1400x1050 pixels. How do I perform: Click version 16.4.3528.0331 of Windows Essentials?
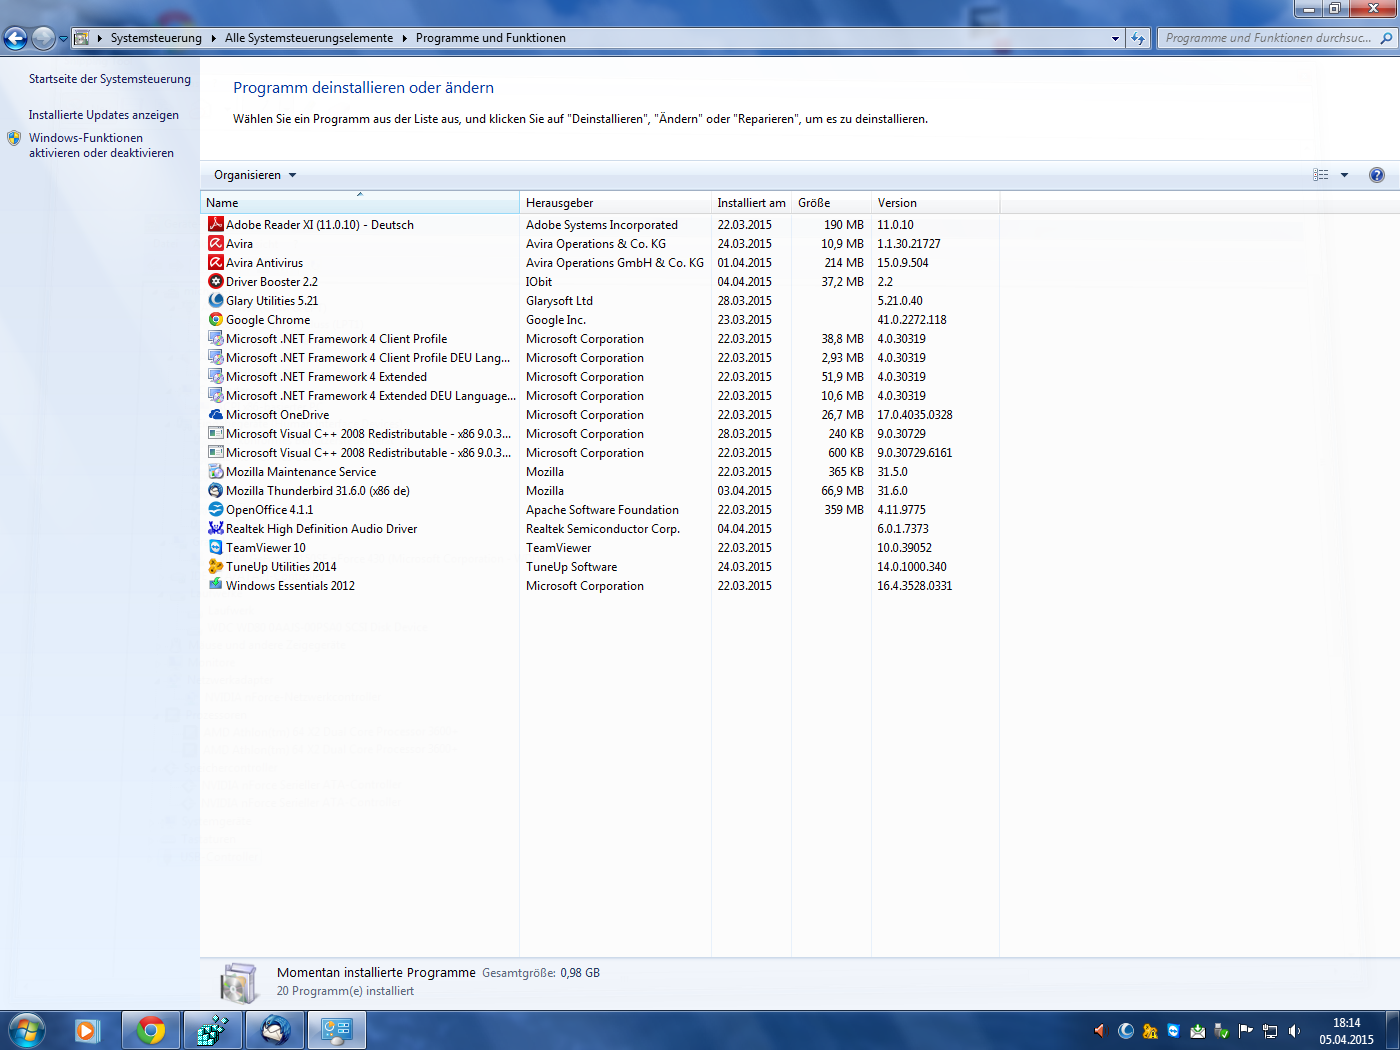tap(915, 586)
